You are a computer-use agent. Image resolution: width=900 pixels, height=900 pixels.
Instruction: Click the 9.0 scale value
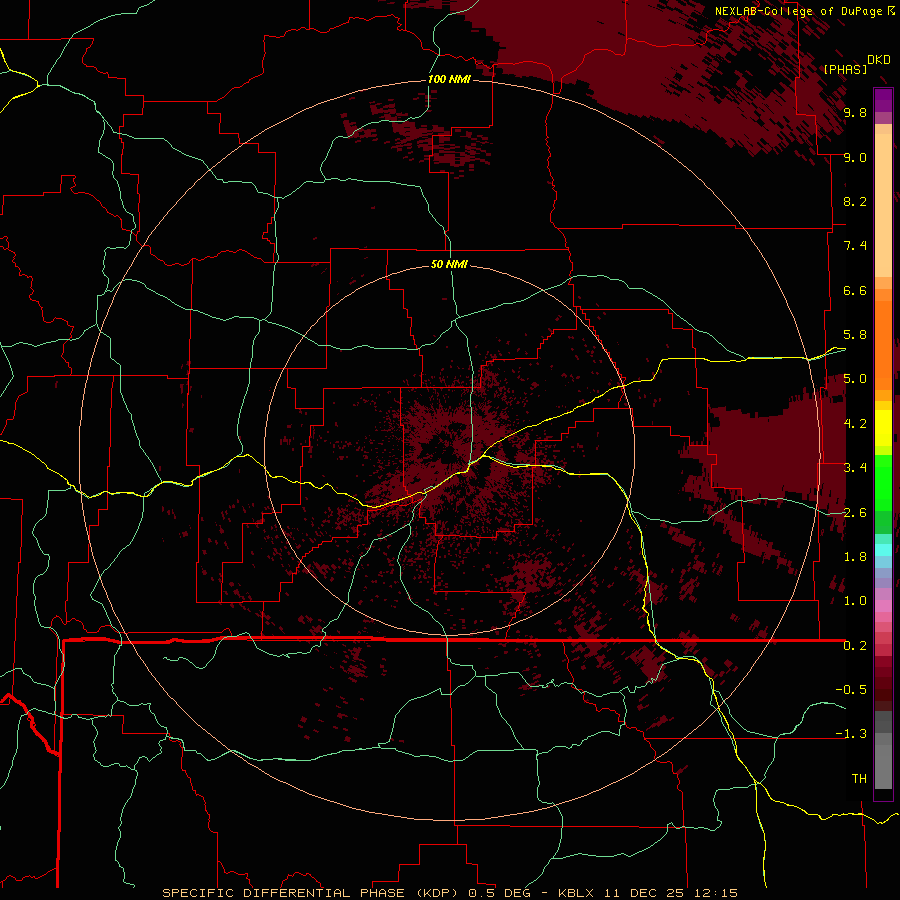pyautogui.click(x=855, y=157)
